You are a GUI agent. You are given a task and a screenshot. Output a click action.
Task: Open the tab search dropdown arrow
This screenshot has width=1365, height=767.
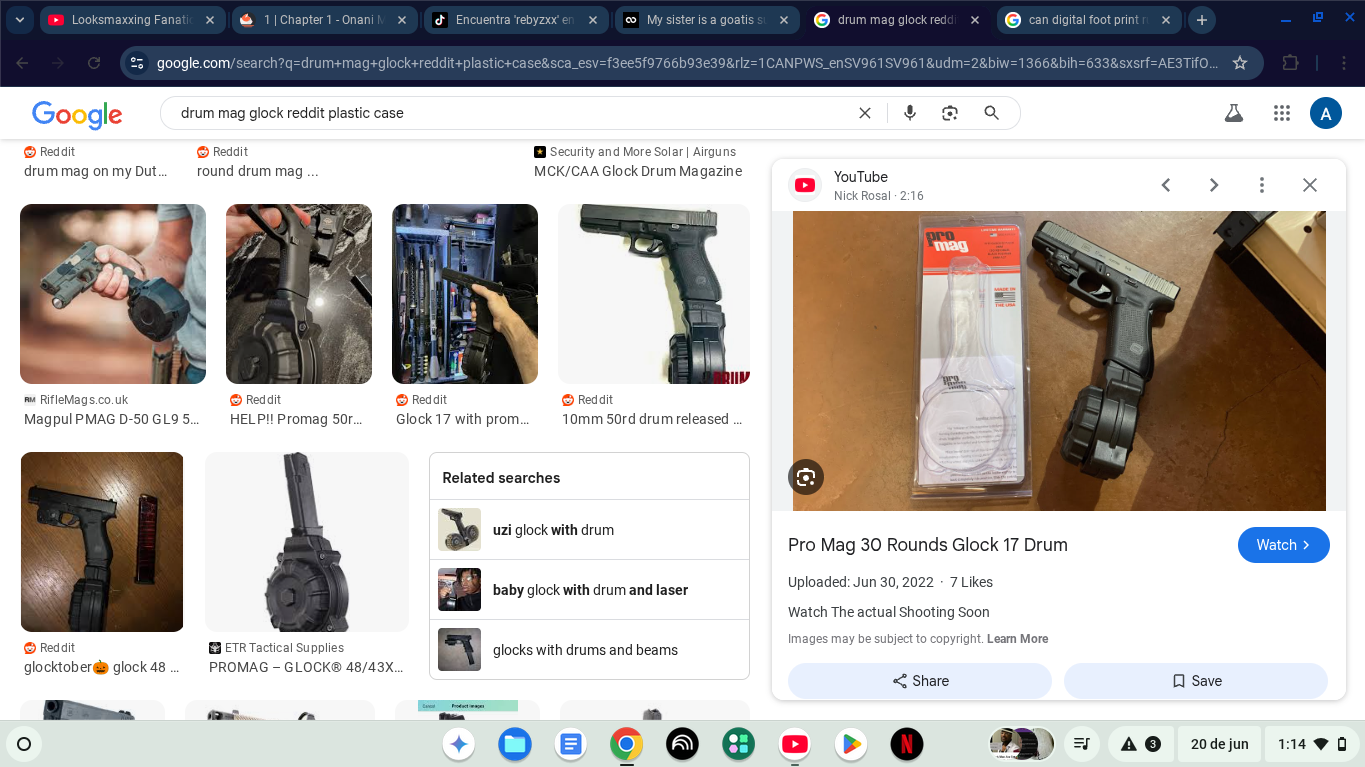(20, 20)
